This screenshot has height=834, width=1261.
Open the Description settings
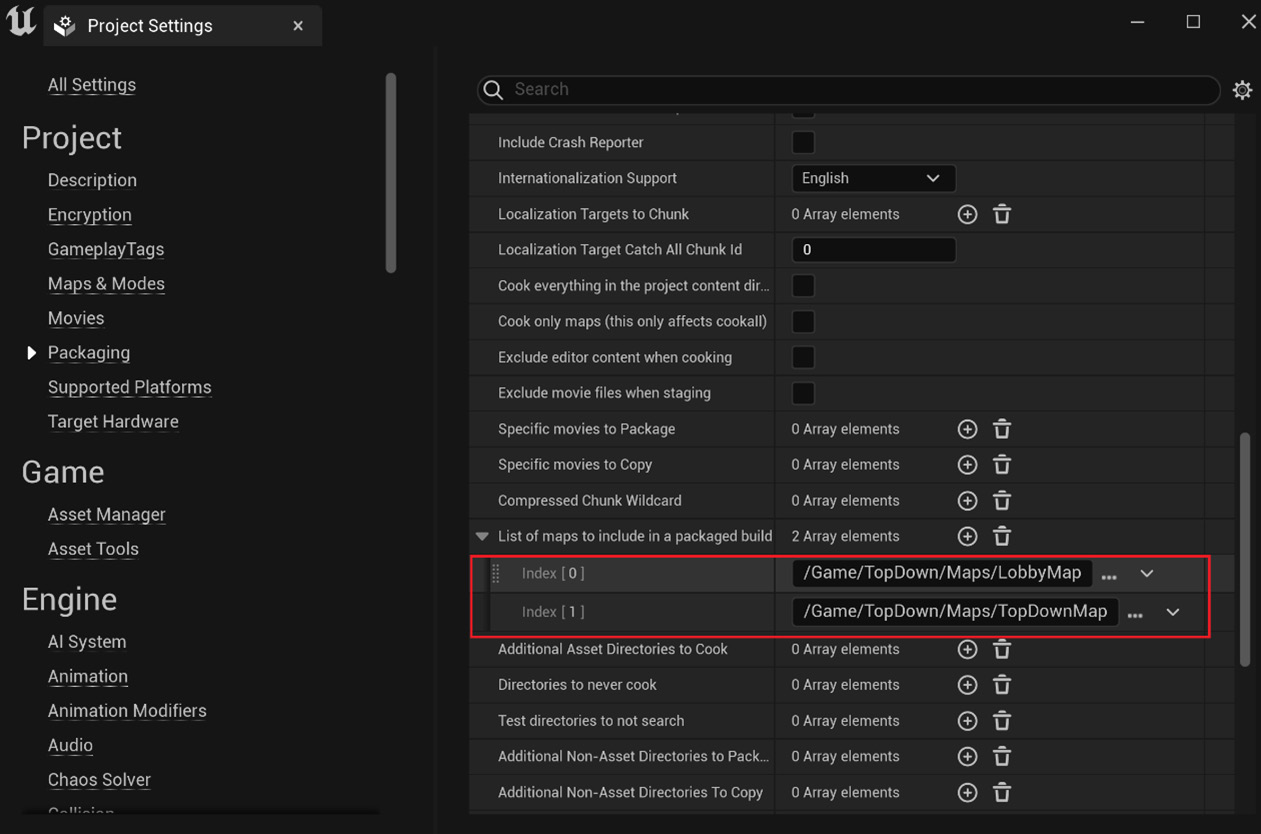coord(92,180)
